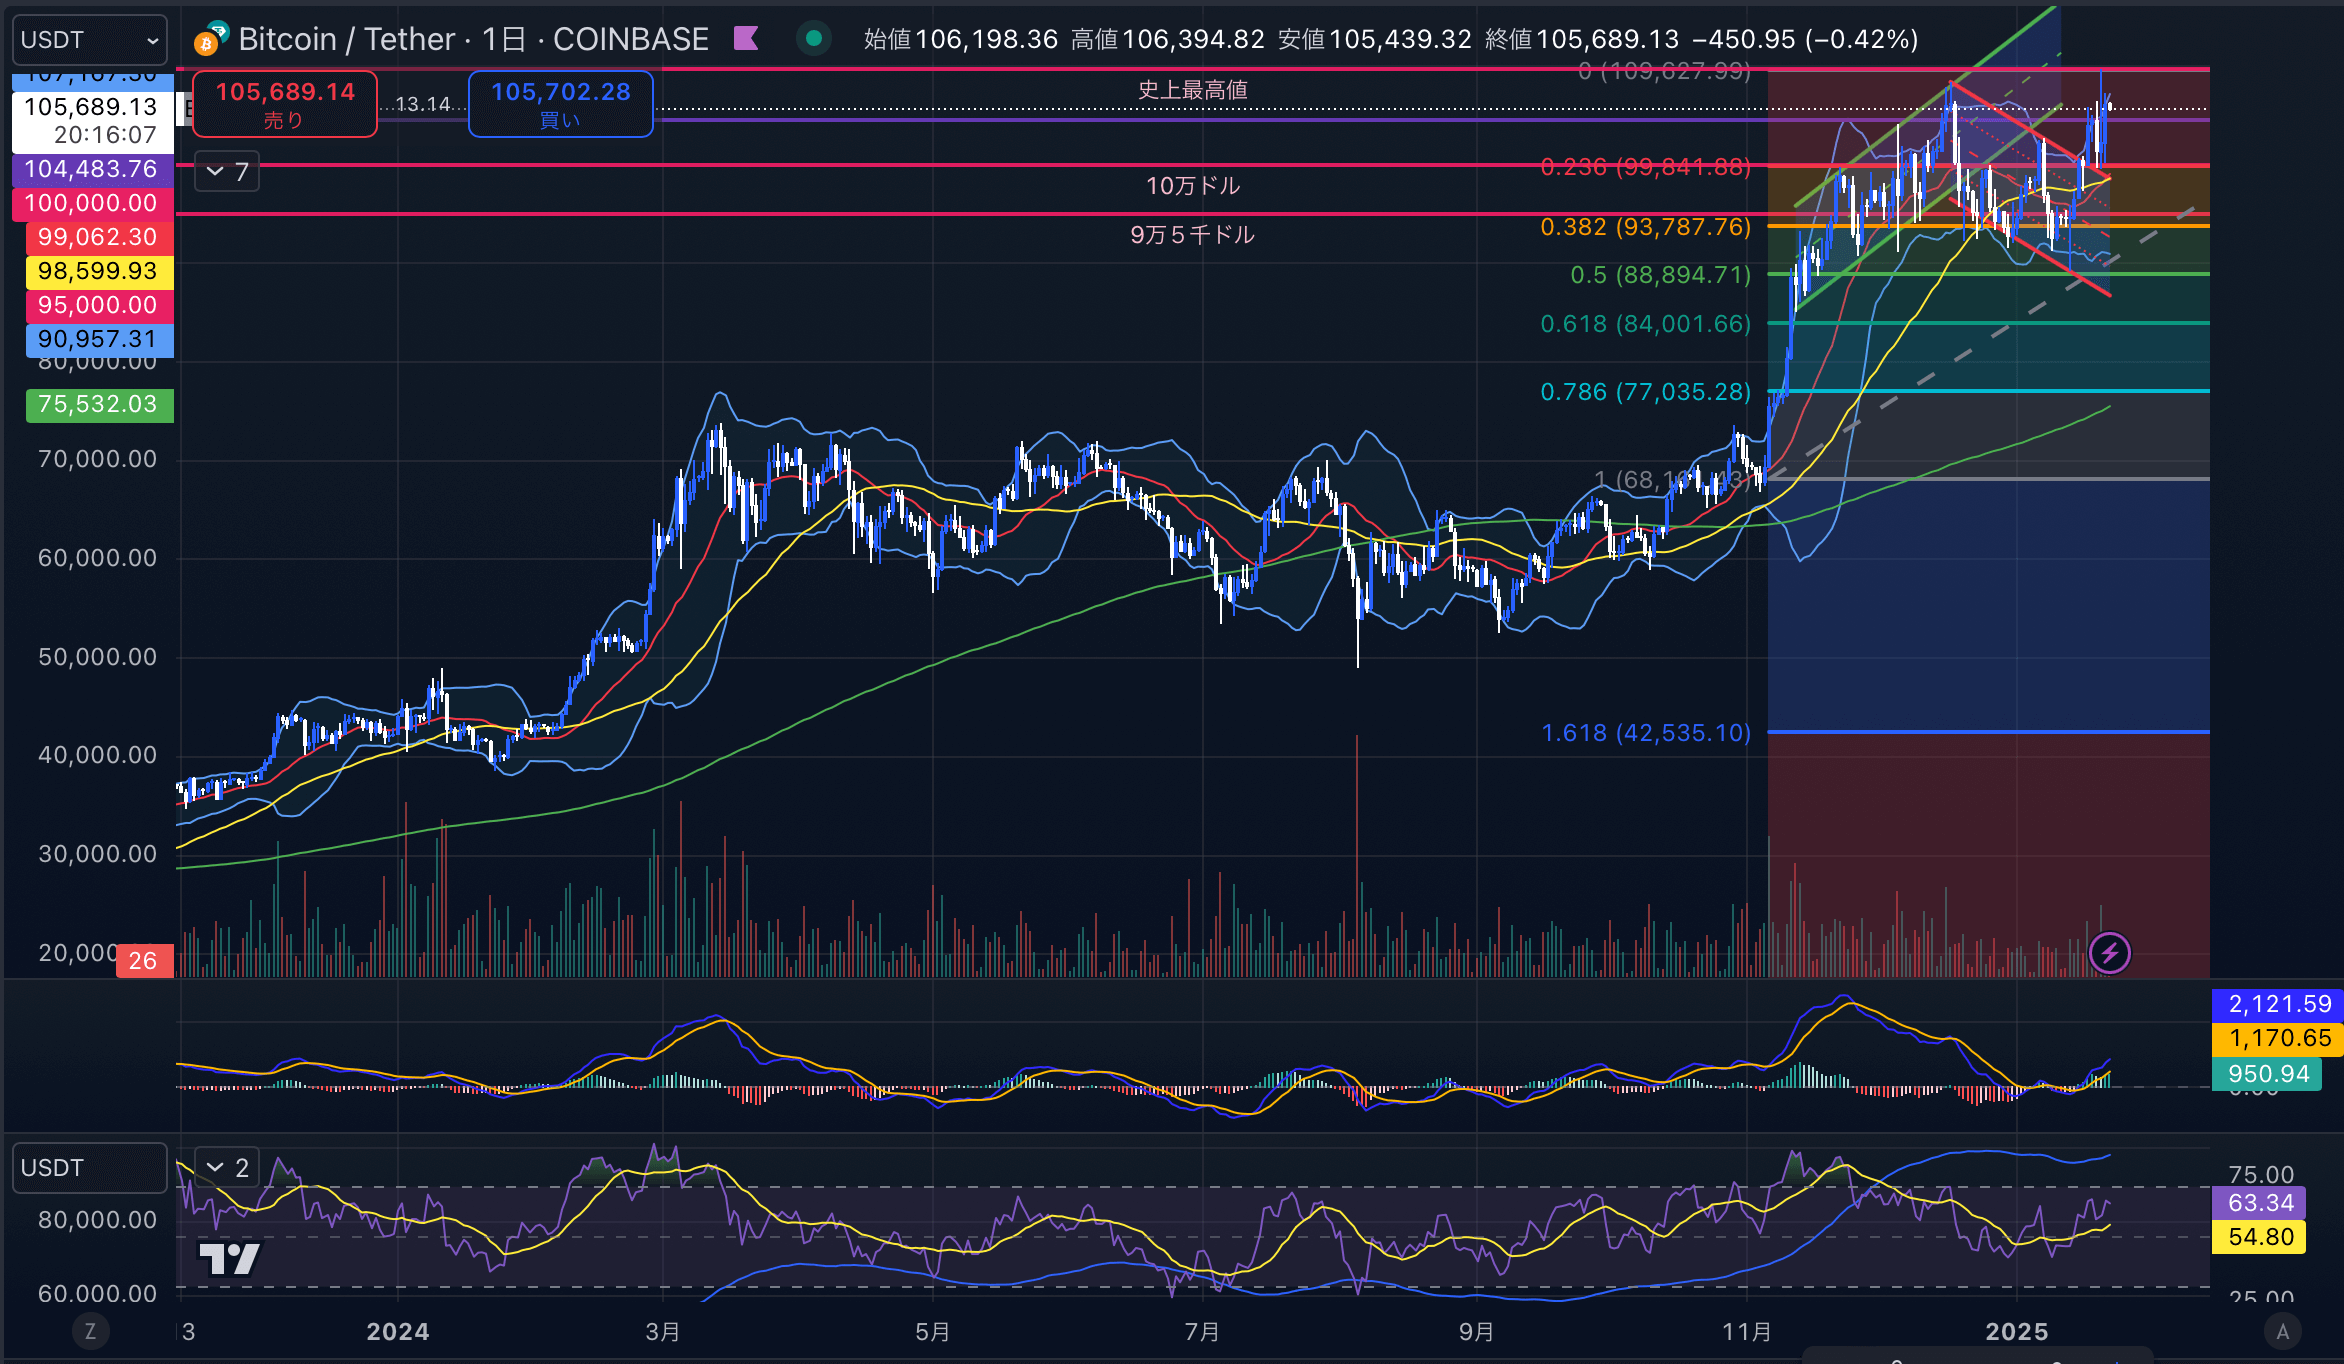The image size is (2344, 1364).
Task: Click the red sell button 105,689.14 売り
Action: click(x=285, y=104)
